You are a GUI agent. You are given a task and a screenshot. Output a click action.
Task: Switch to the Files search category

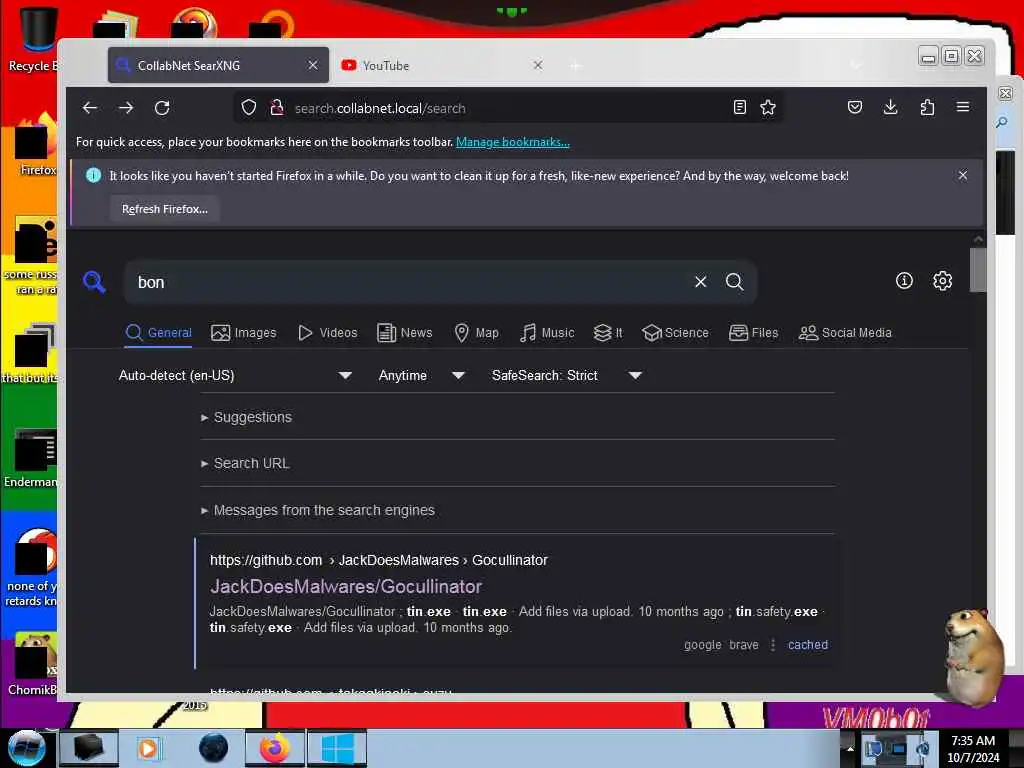point(754,333)
